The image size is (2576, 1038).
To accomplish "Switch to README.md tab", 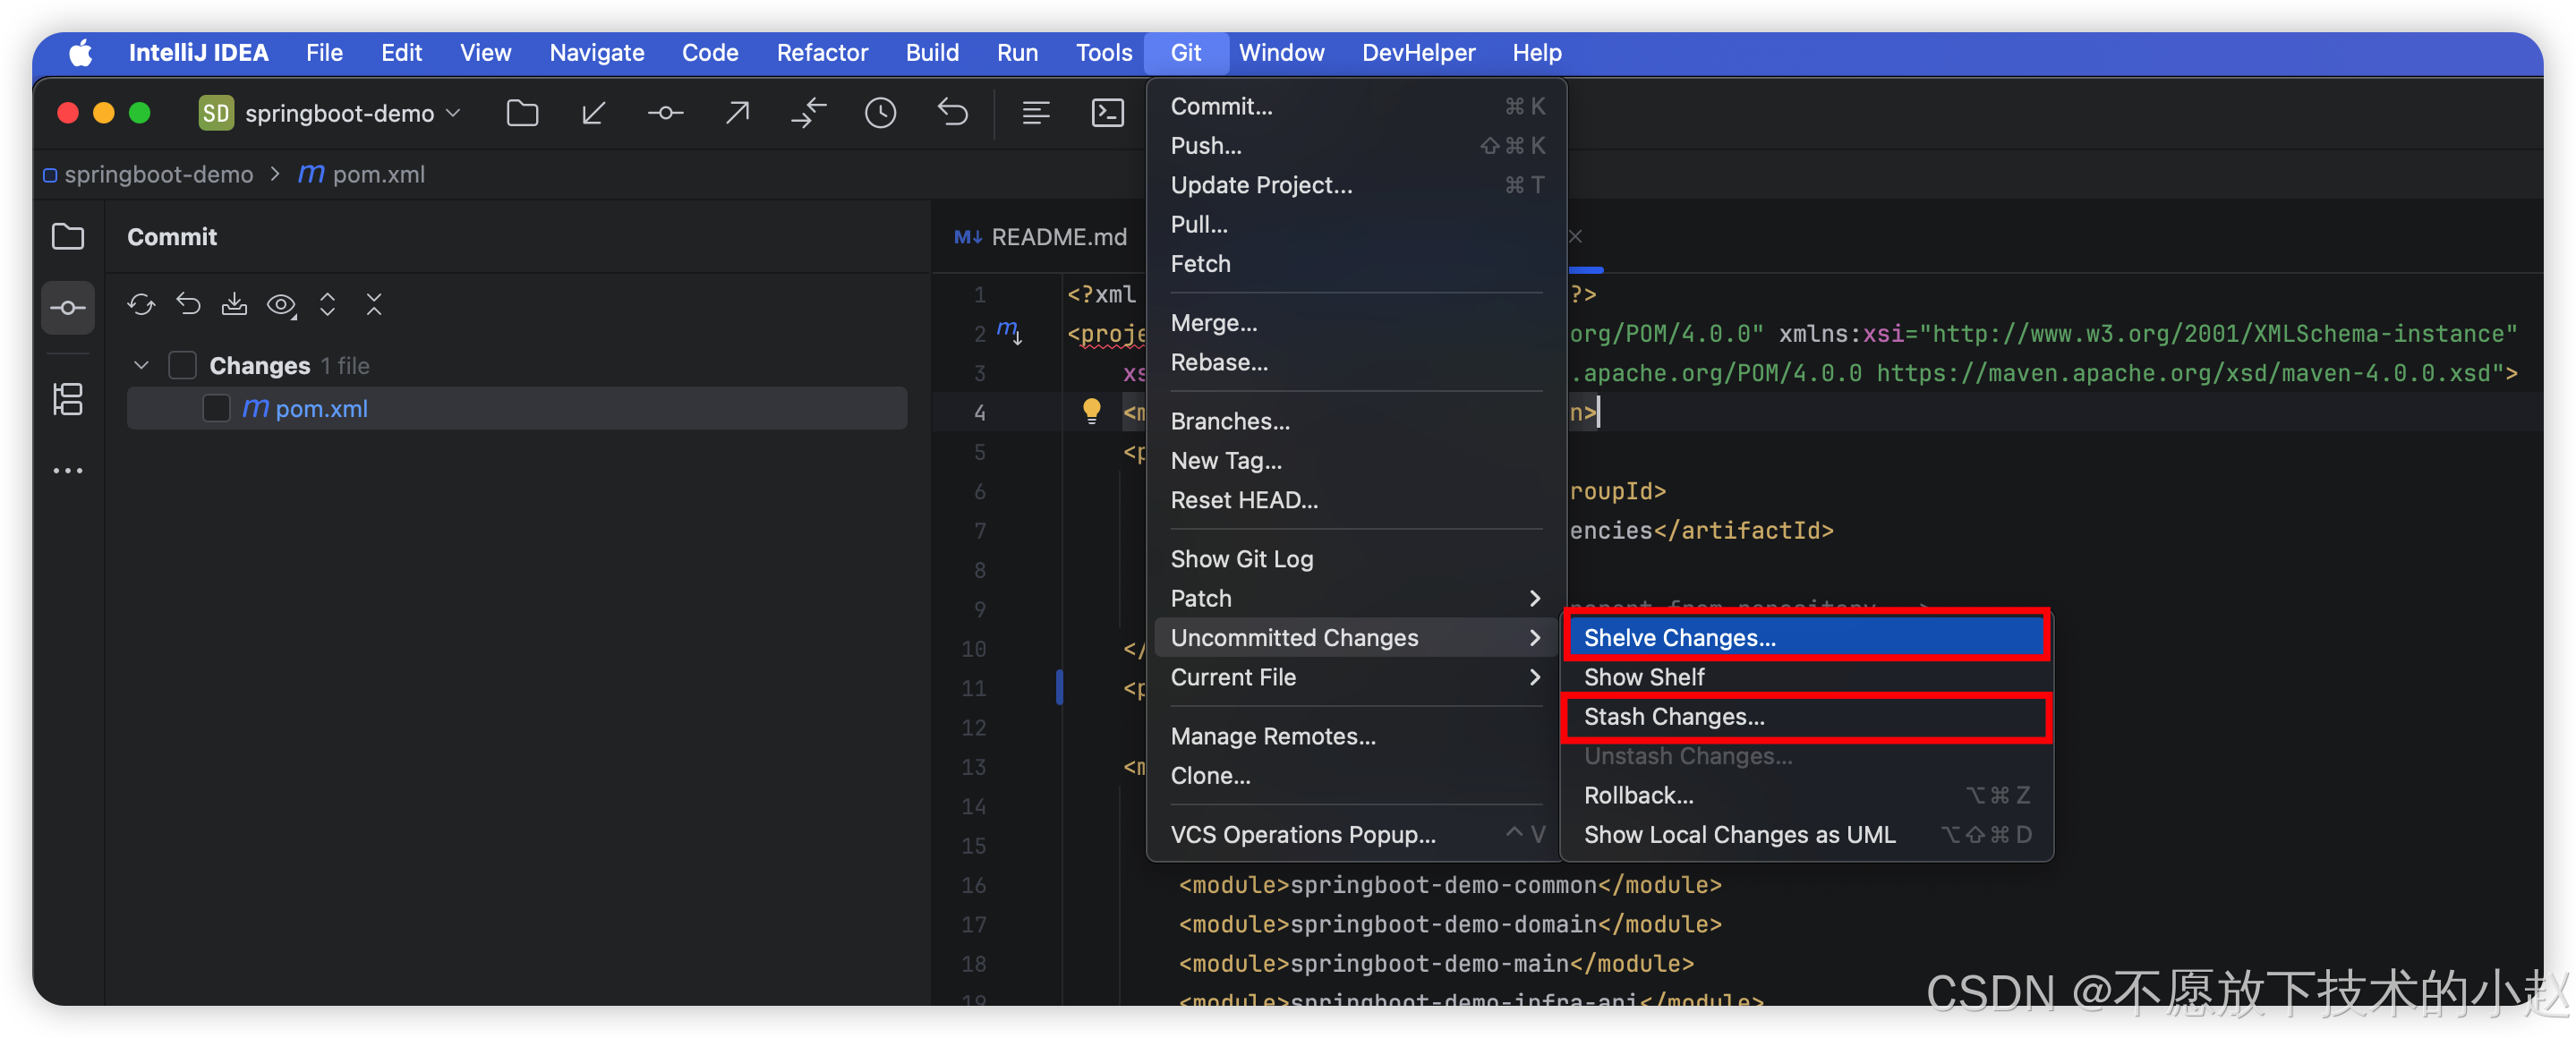I will (1042, 237).
